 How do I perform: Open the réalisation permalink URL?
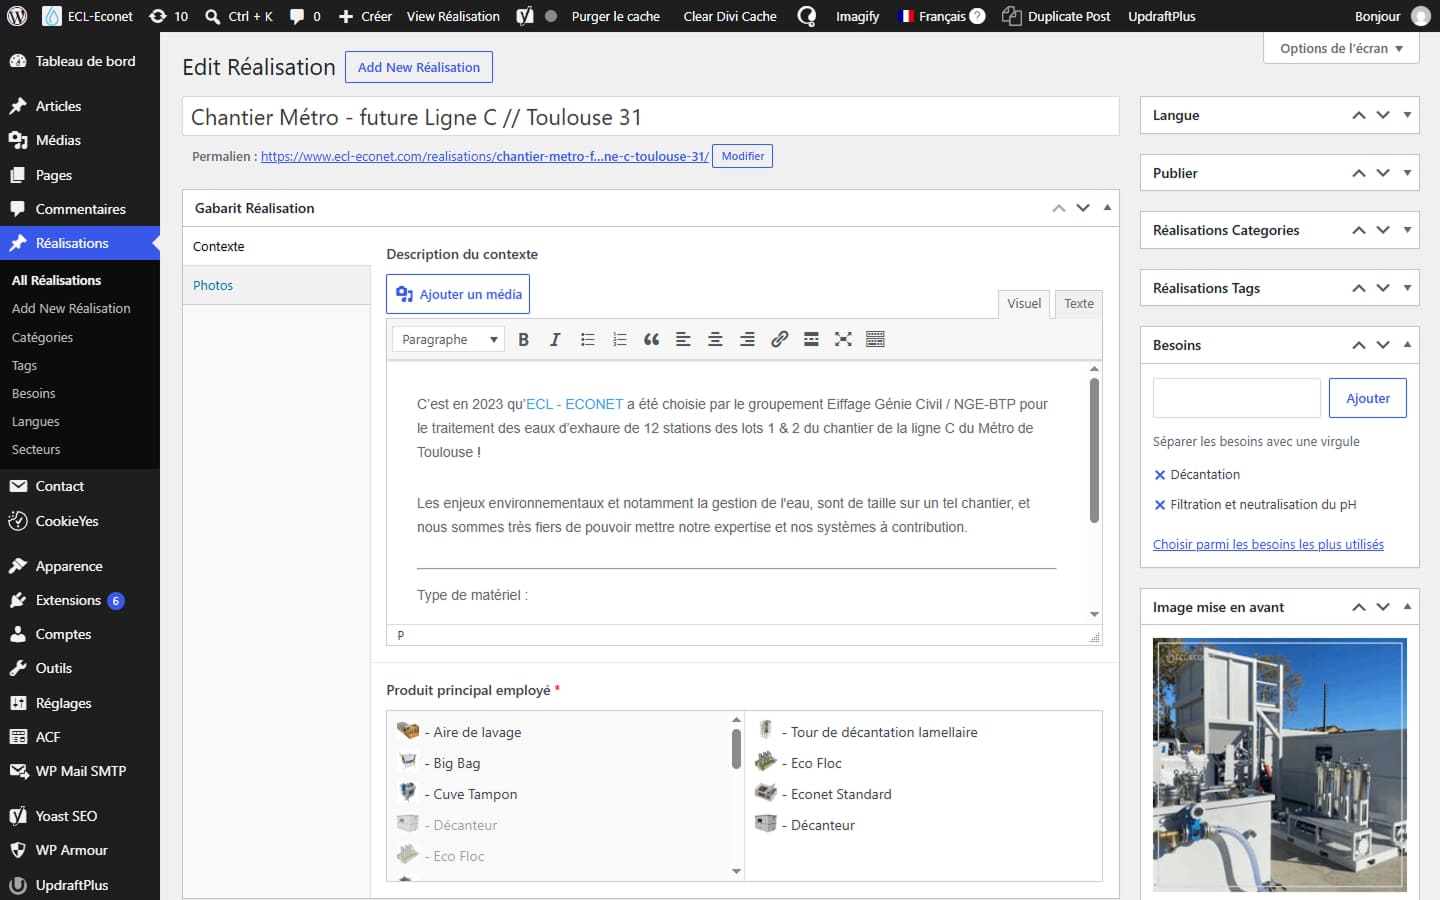coord(484,157)
